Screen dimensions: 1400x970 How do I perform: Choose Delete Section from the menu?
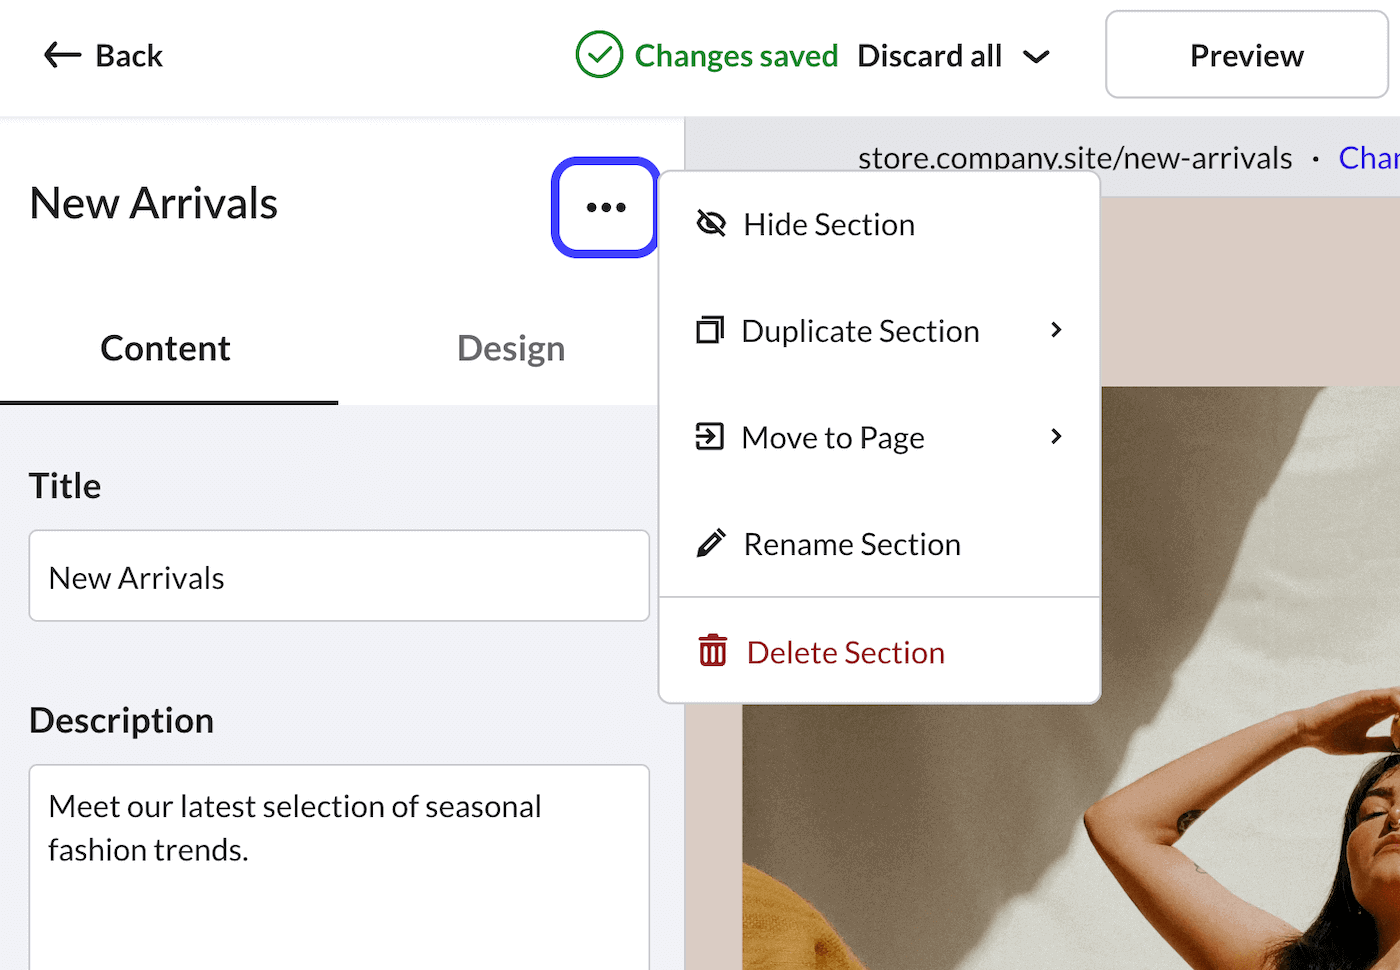pos(844,651)
